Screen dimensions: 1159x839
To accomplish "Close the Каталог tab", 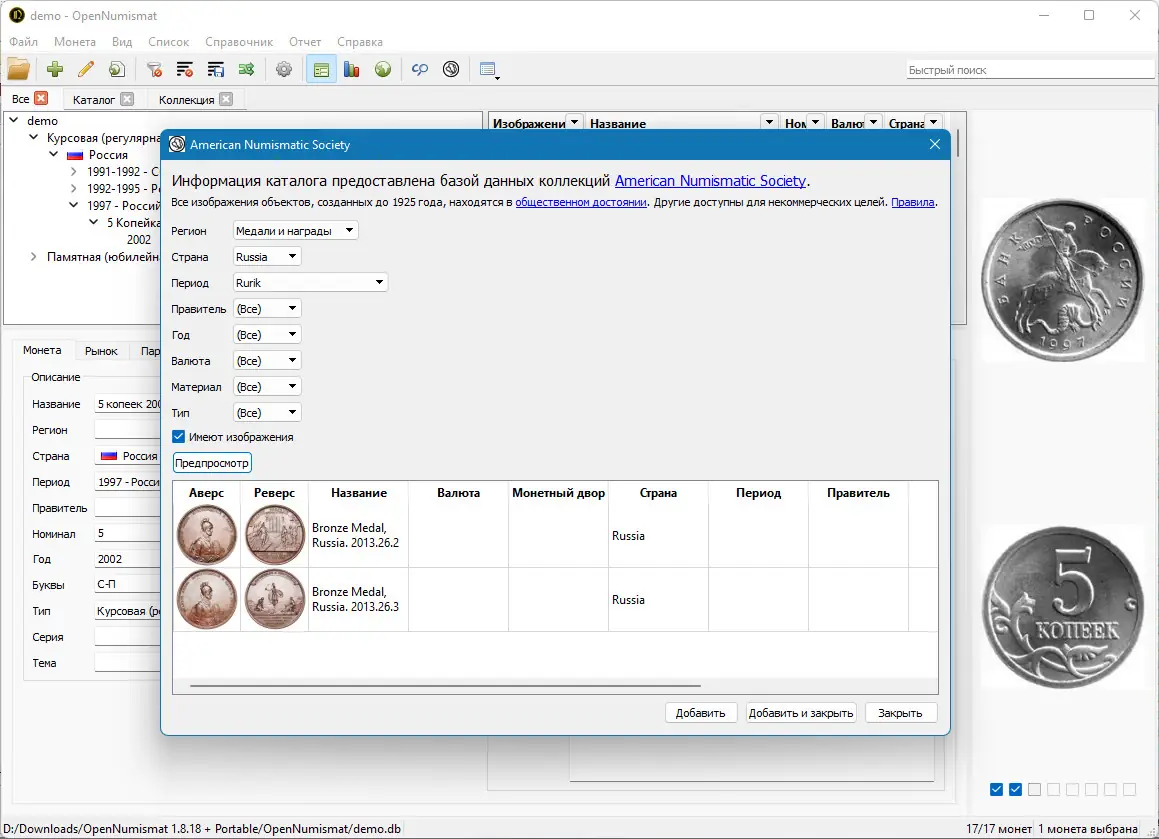I will pyautogui.click(x=127, y=99).
